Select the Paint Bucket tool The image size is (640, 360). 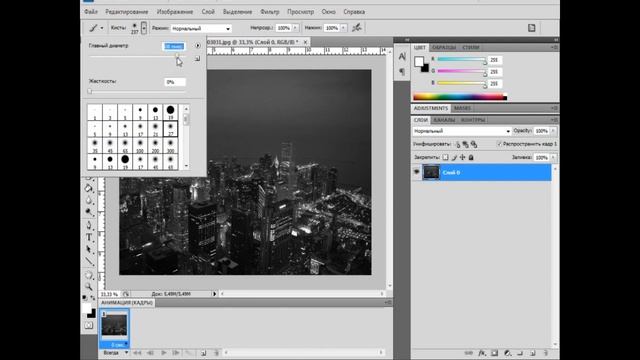pos(89,188)
